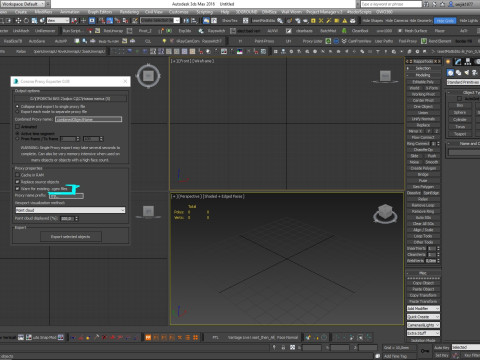The height and width of the screenshot is (360, 480).
Task: Click the Rectangular Selection Region icon in the main toolbar
Action: tap(2, 21)
